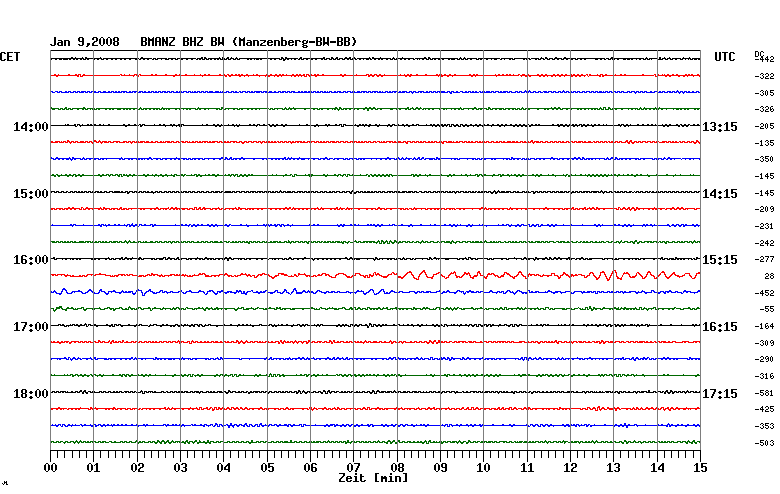Click the DC value "-209"
The image size is (780, 494).
[x=765, y=209]
